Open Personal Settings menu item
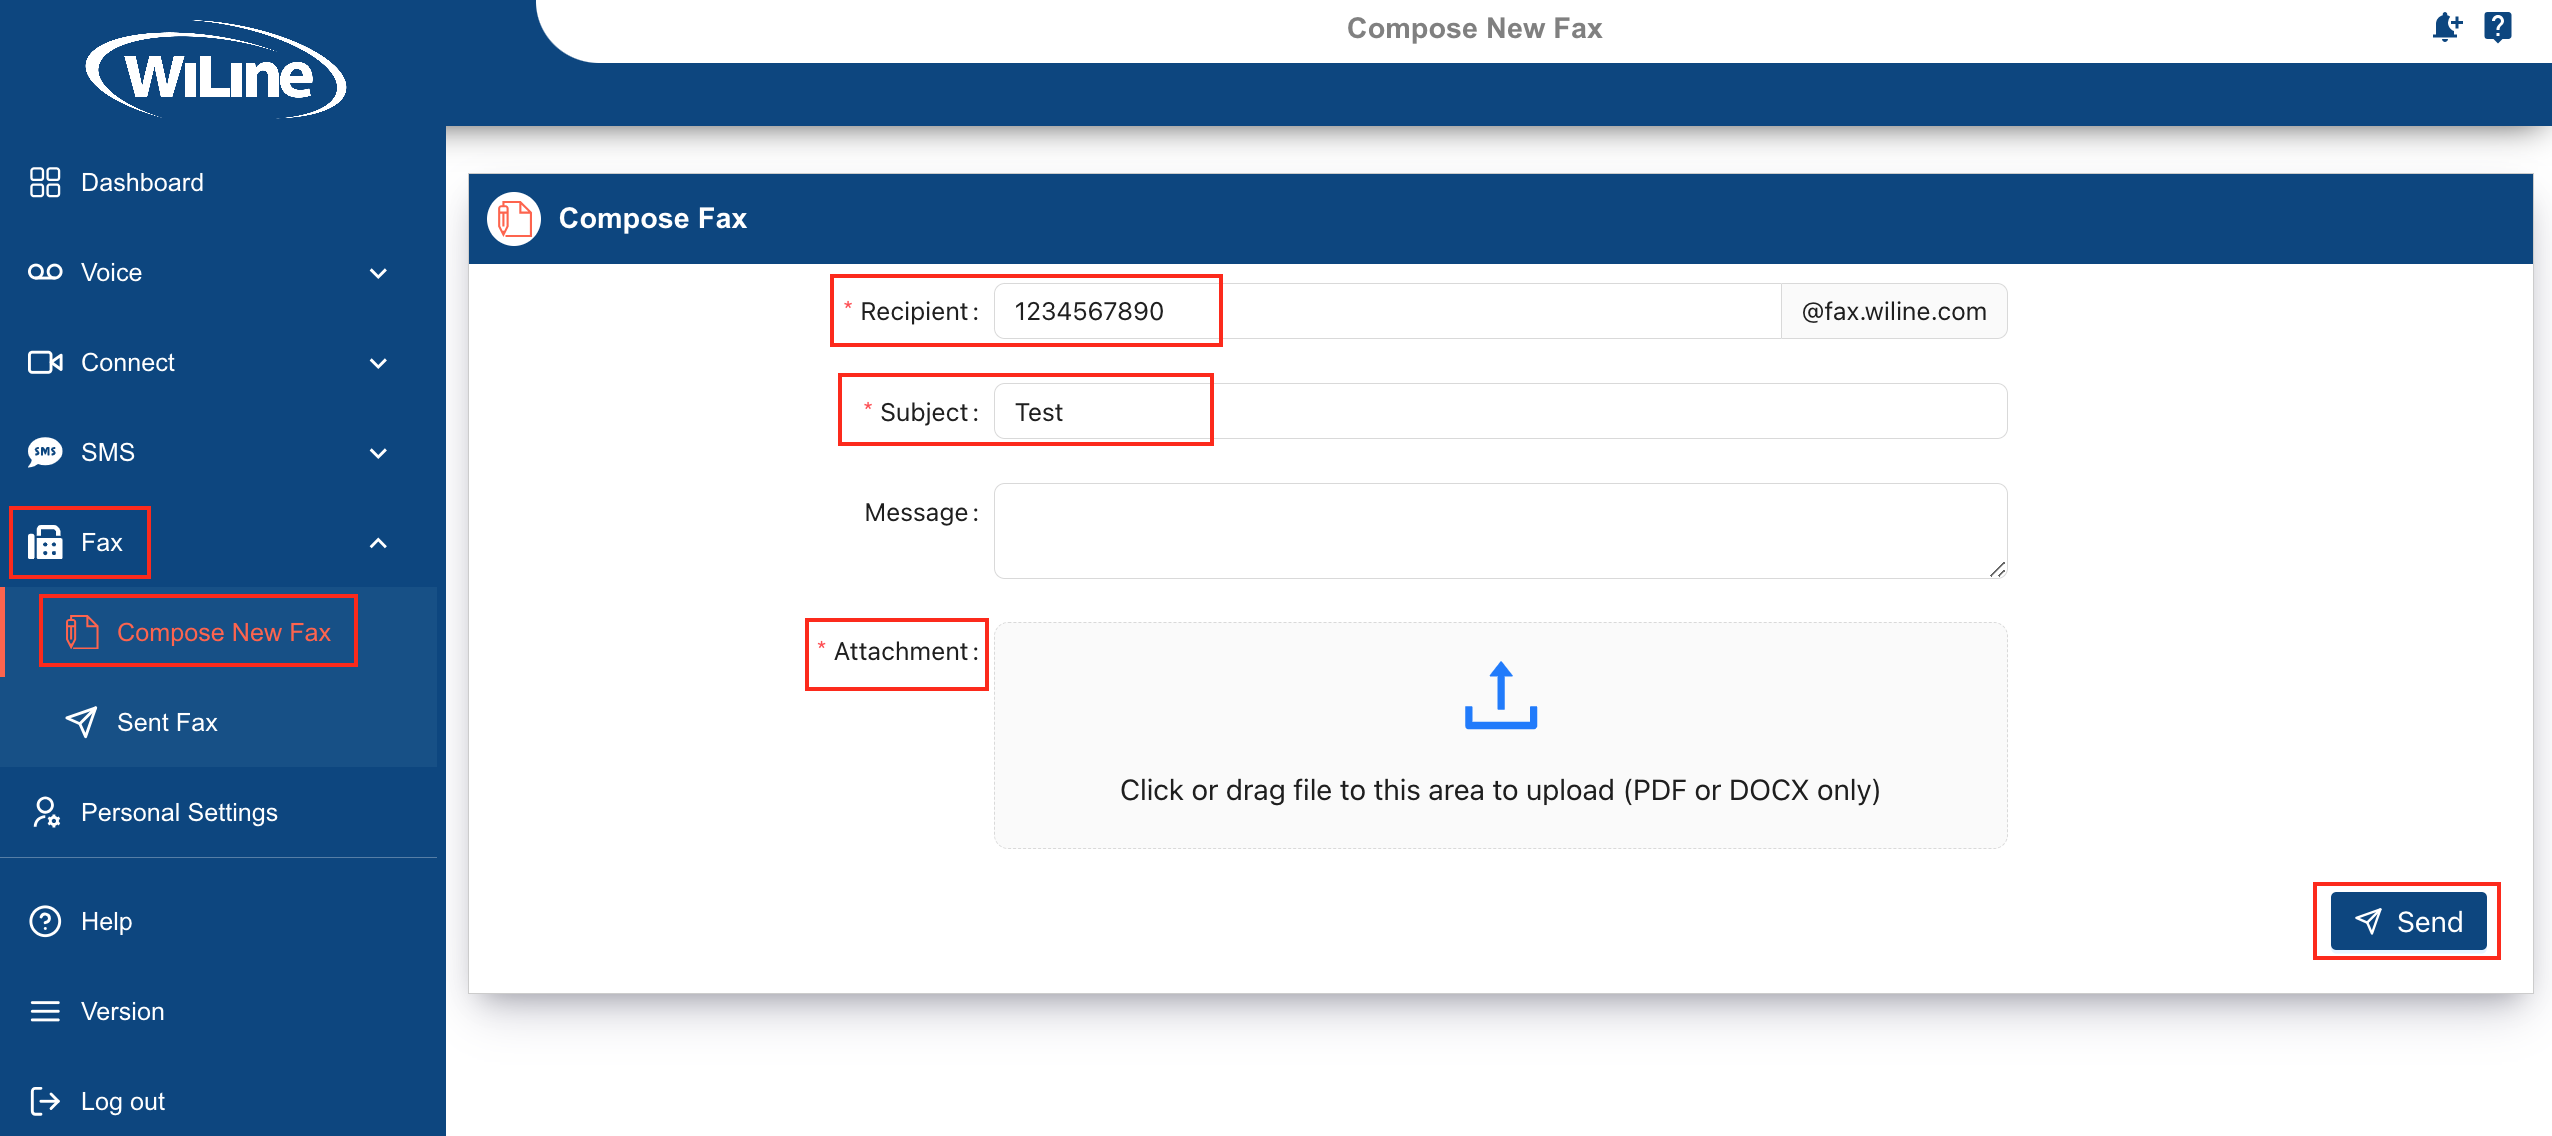The image size is (2552, 1136). 218,812
